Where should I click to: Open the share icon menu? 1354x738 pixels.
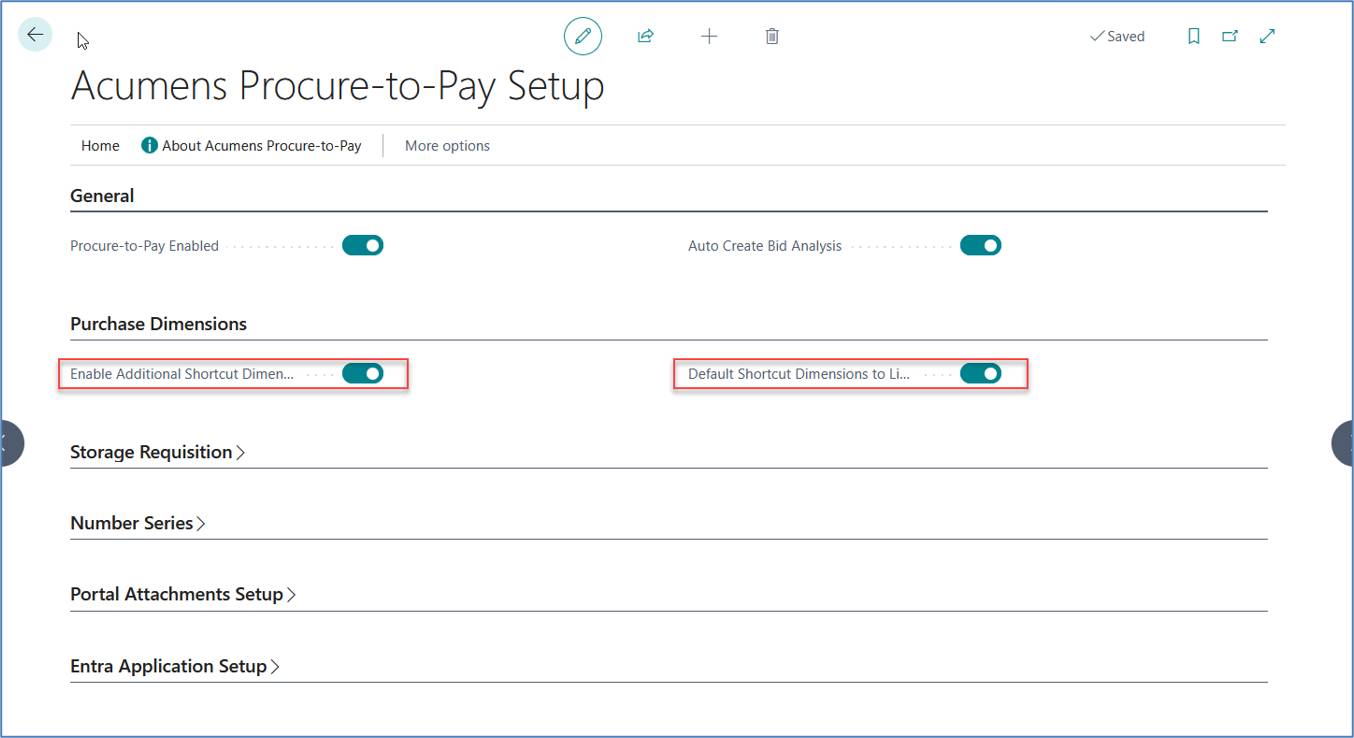point(645,36)
